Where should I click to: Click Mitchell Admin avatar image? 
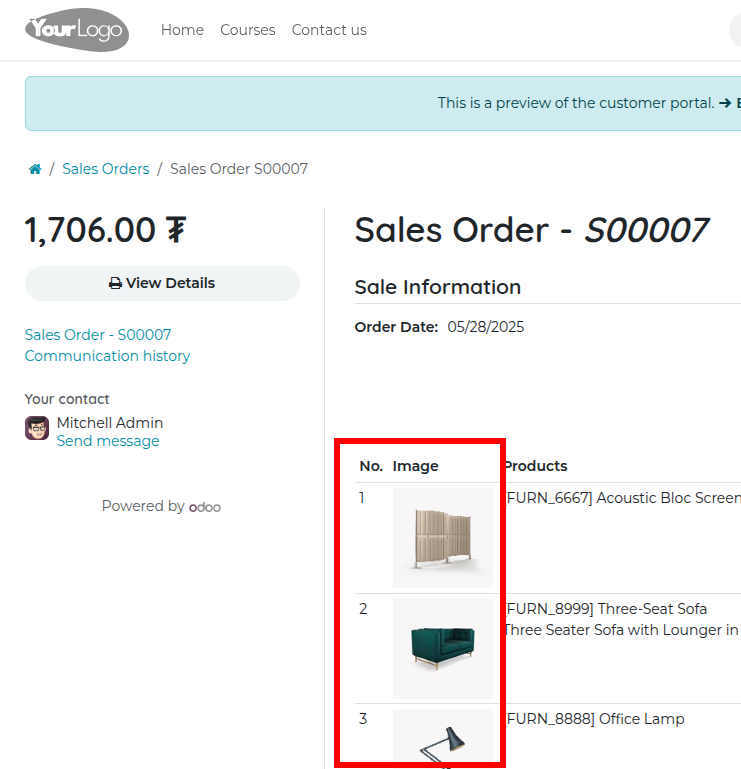37,429
